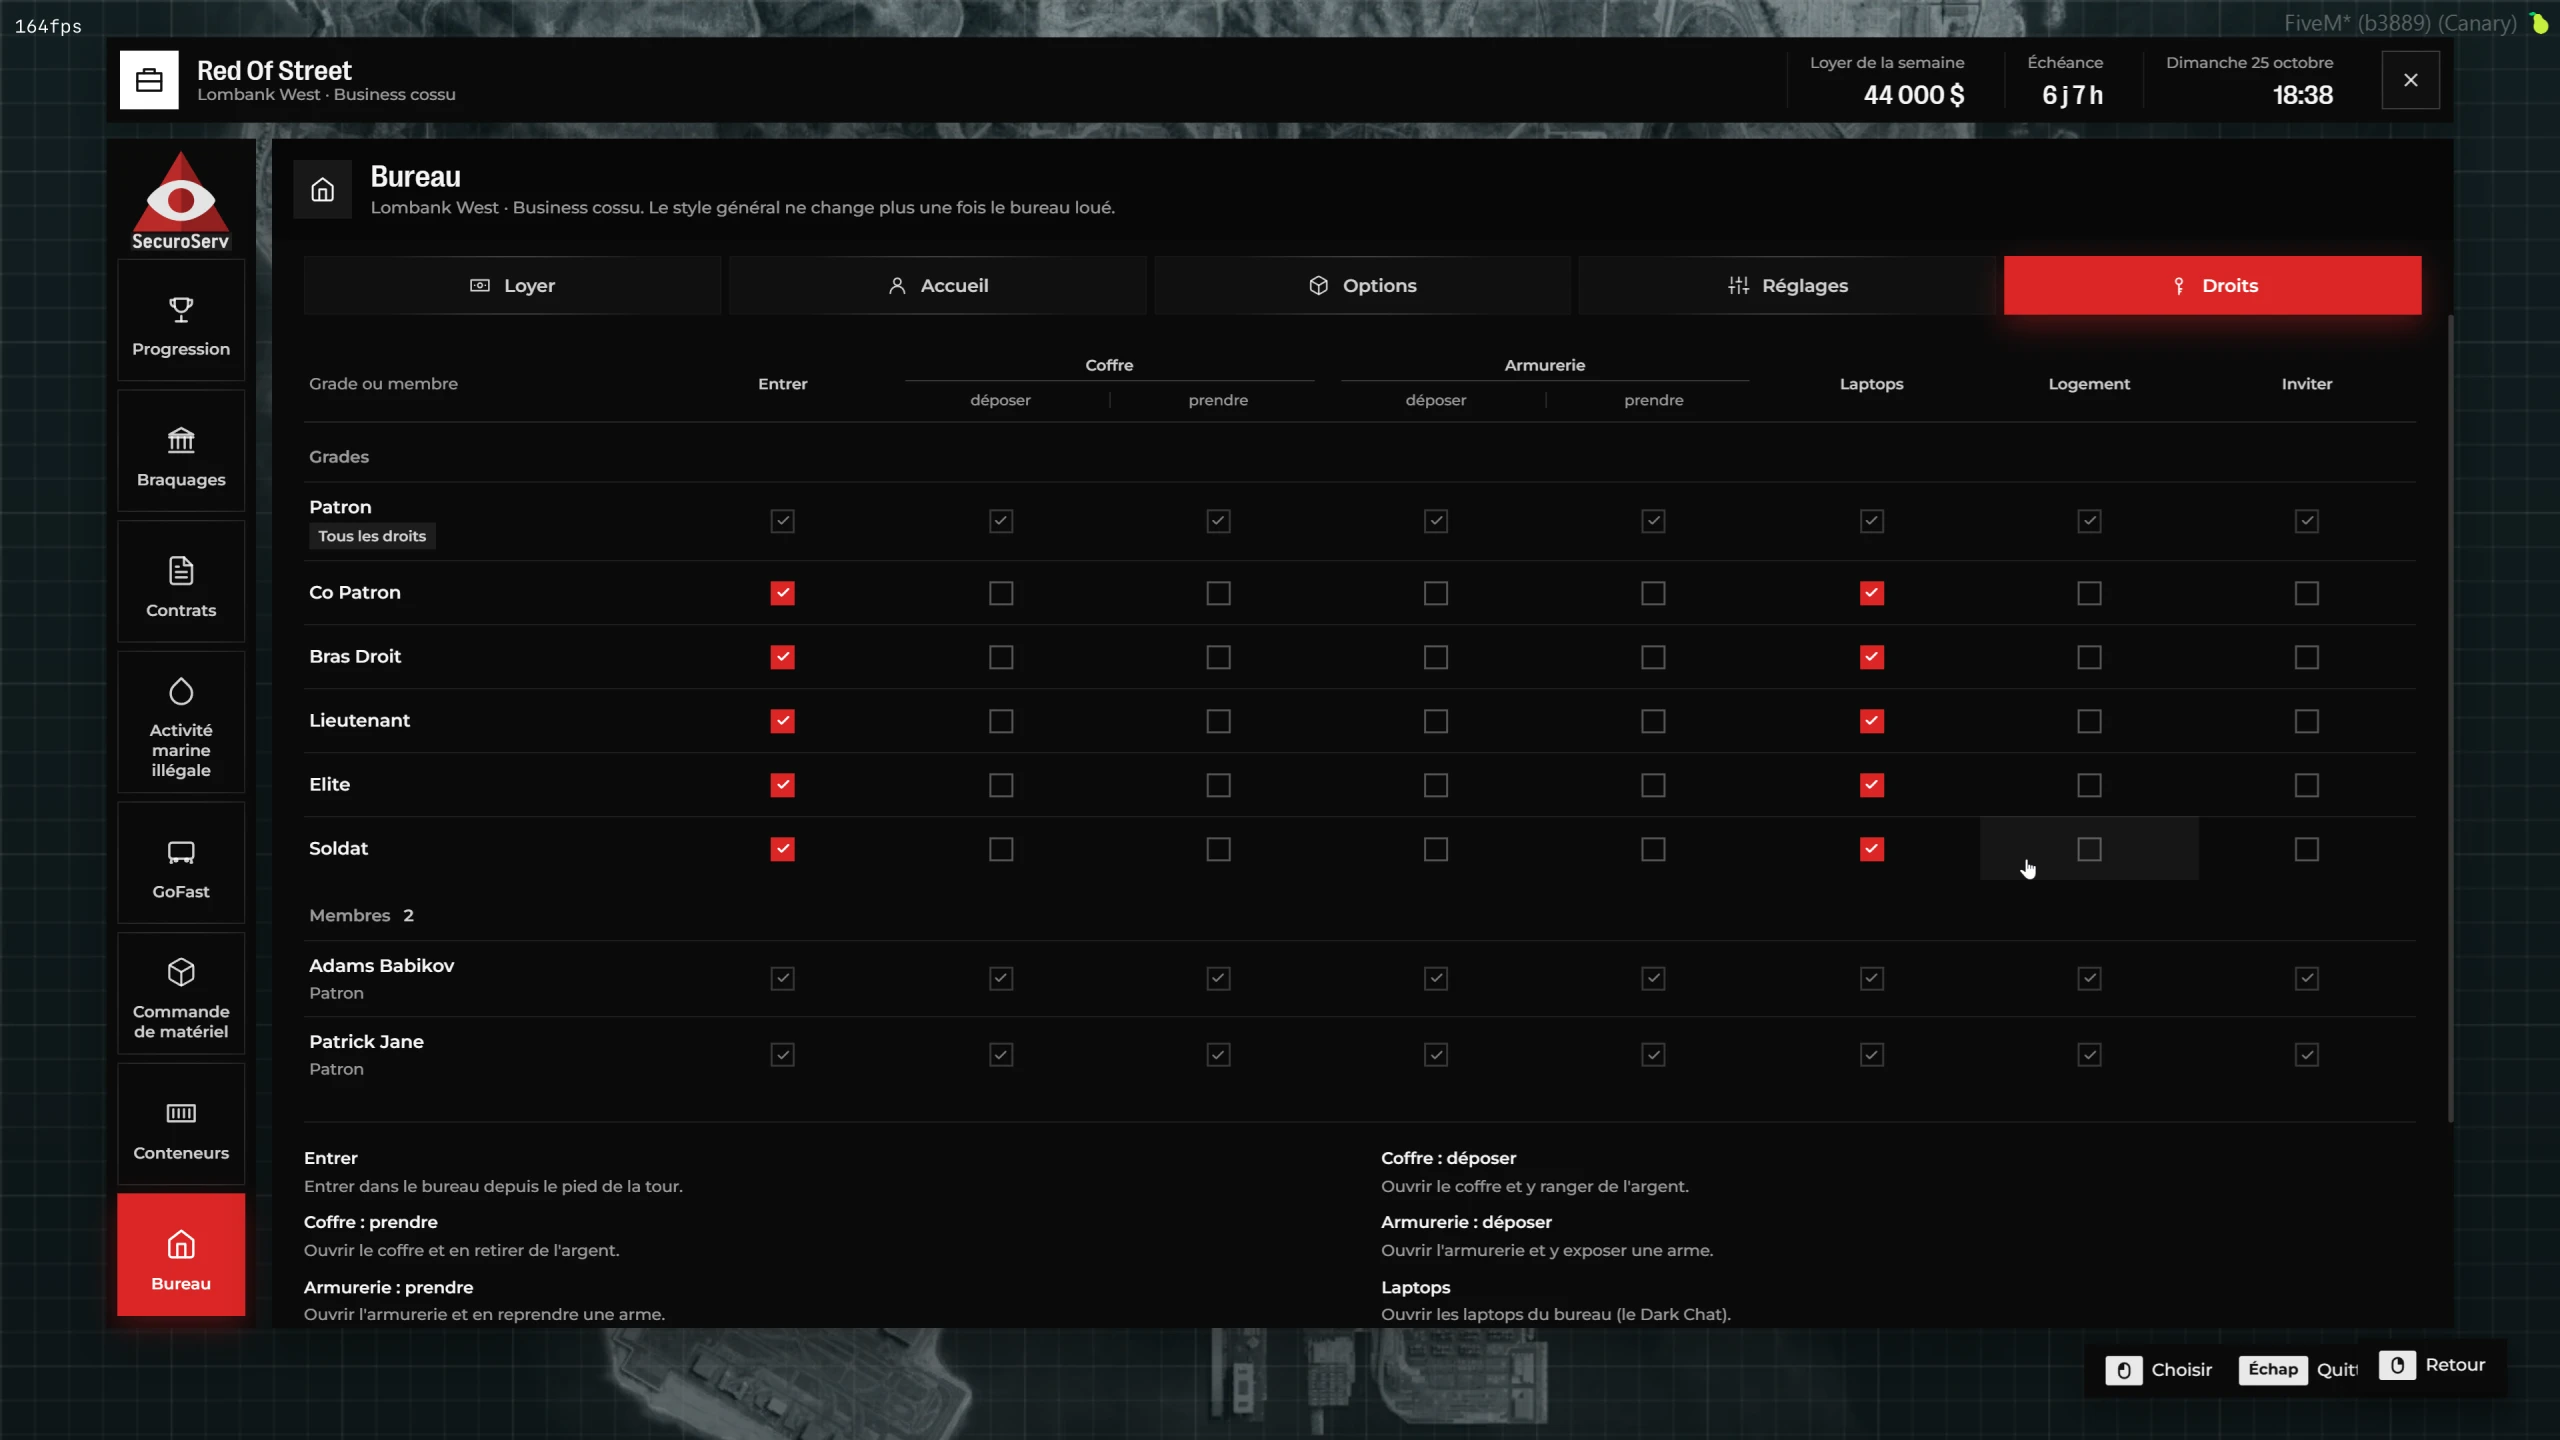Click the Lieutenant grade name
This screenshot has width=2560, height=1440.
point(359,720)
